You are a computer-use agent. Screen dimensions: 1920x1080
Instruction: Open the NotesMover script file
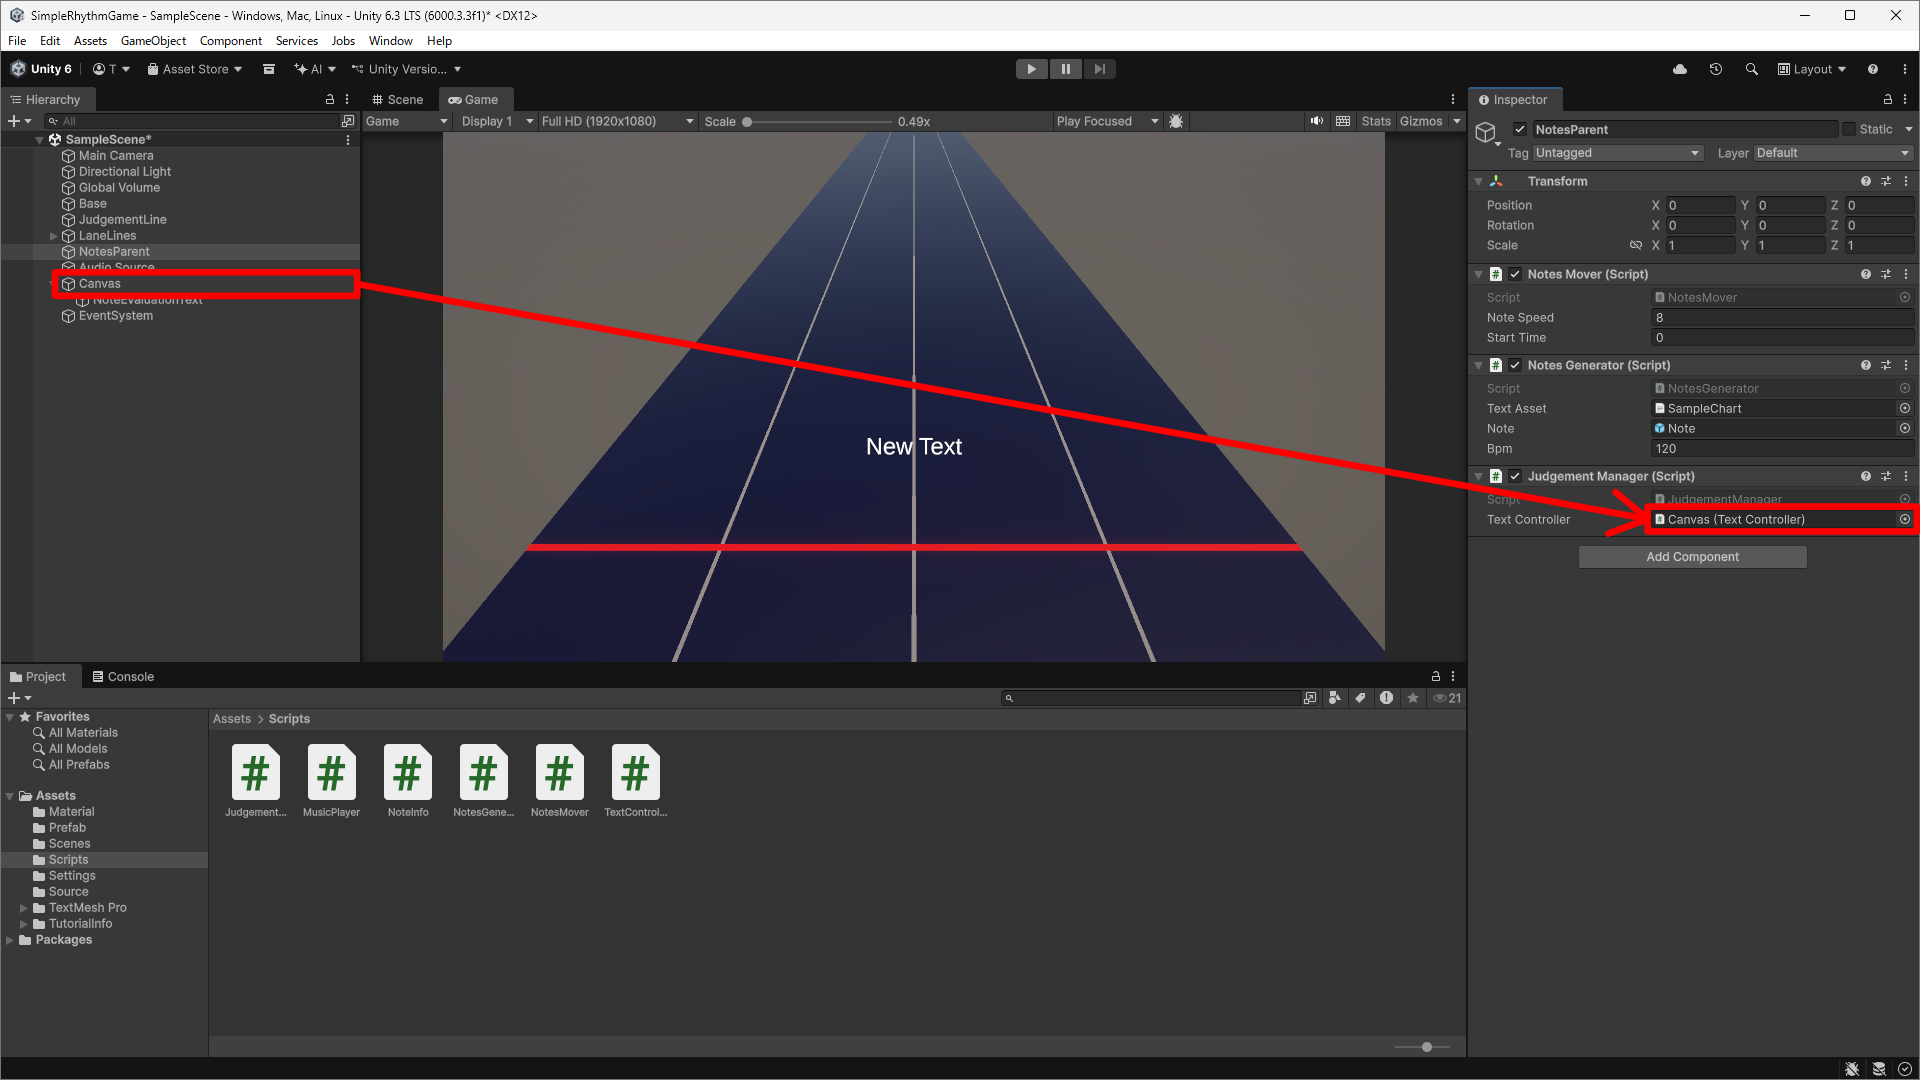tap(559, 773)
